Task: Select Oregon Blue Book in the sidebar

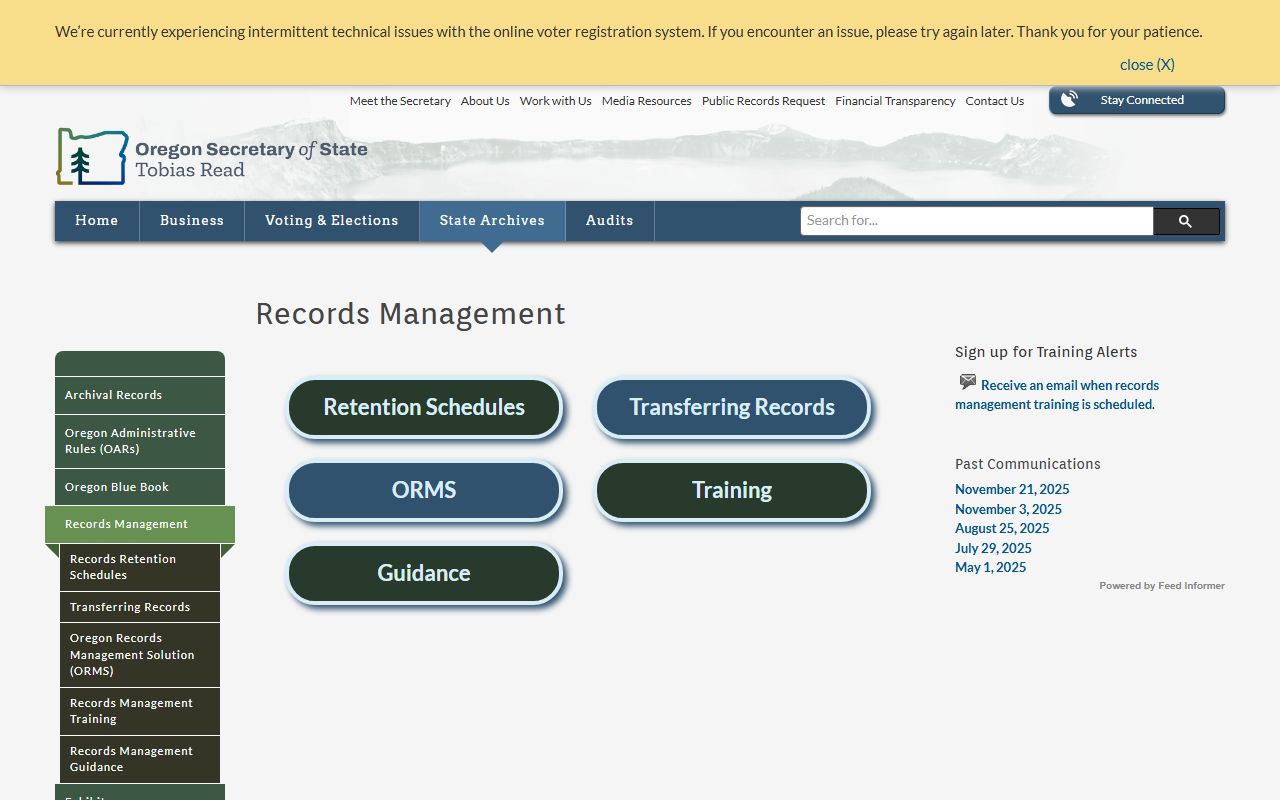Action: (x=140, y=487)
